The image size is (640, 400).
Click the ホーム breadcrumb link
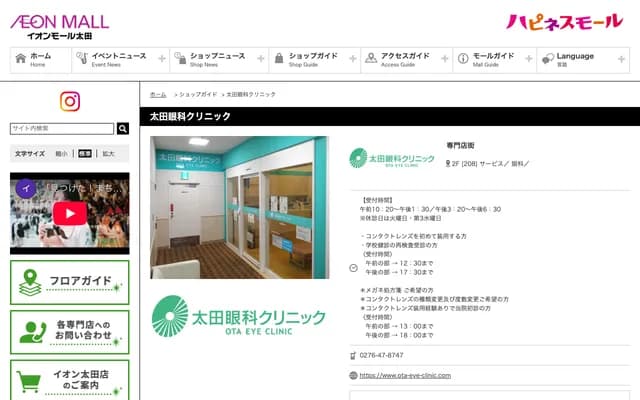tap(158, 94)
